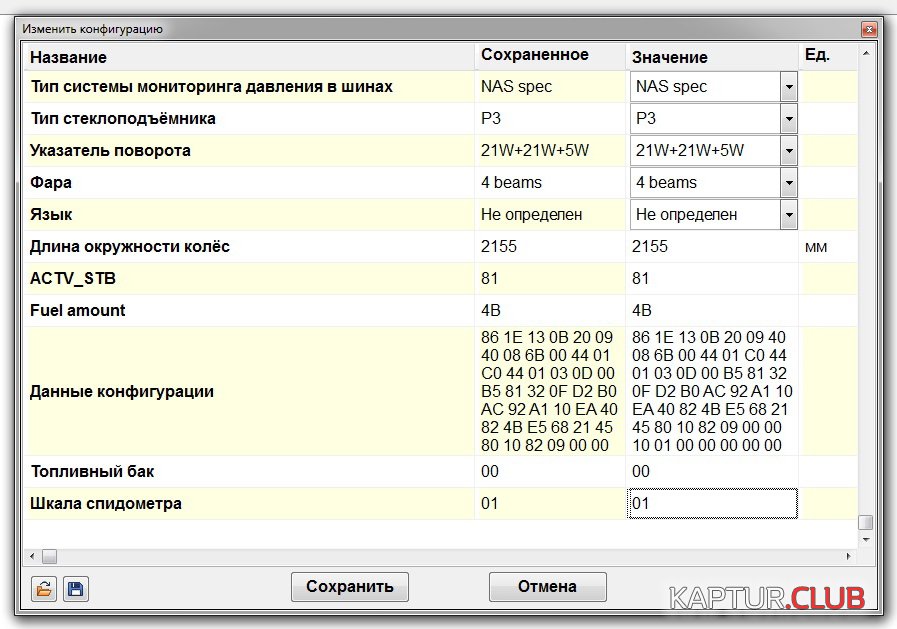This screenshot has width=897, height=629.
Task: Click the Шкала спидометра value input field
Action: (x=711, y=504)
